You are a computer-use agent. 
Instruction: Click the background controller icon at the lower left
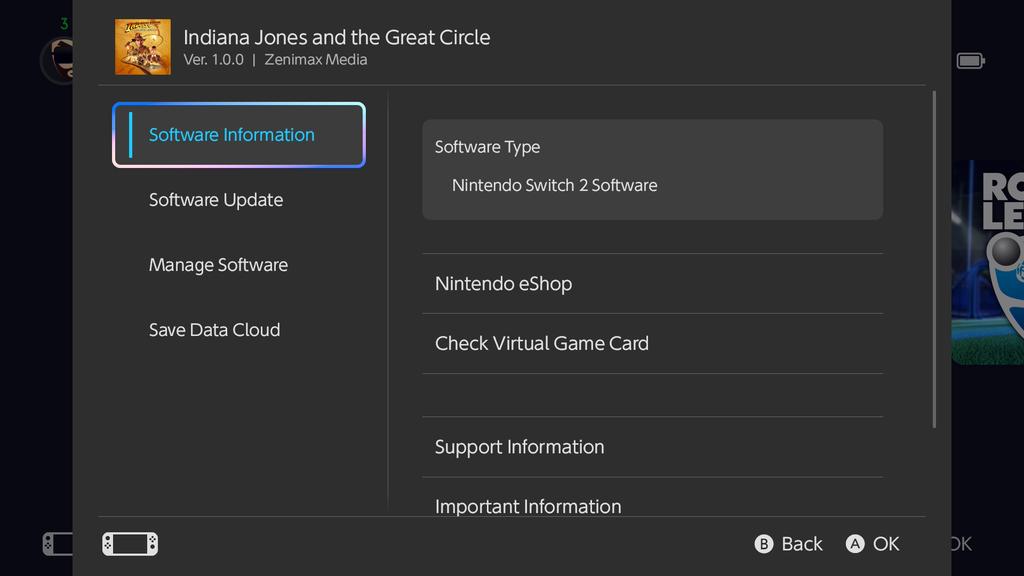tap(57, 544)
